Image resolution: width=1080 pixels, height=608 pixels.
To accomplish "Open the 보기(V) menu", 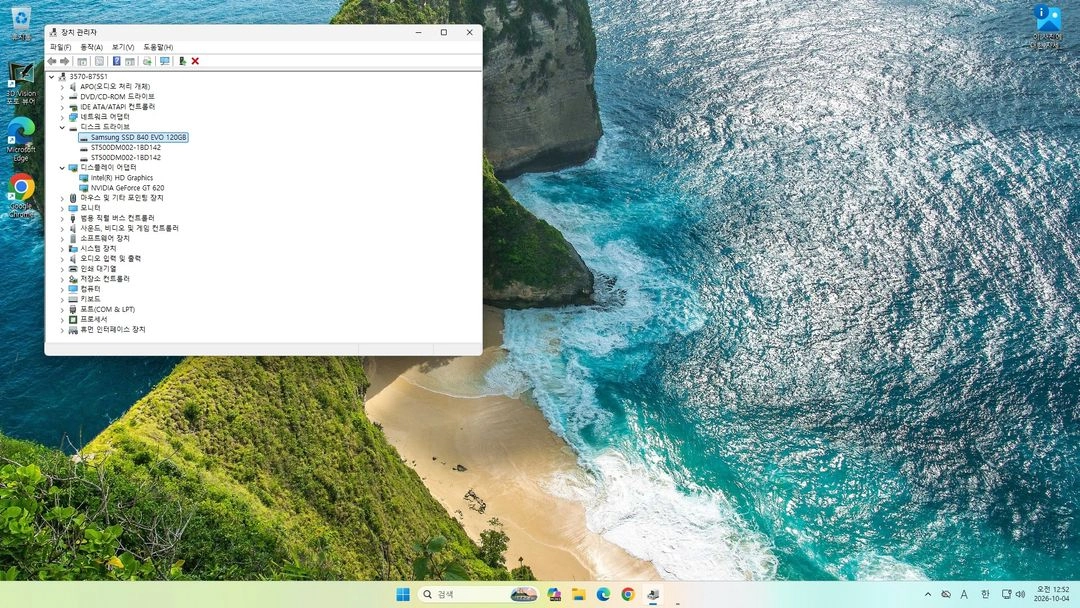I will 123,47.
